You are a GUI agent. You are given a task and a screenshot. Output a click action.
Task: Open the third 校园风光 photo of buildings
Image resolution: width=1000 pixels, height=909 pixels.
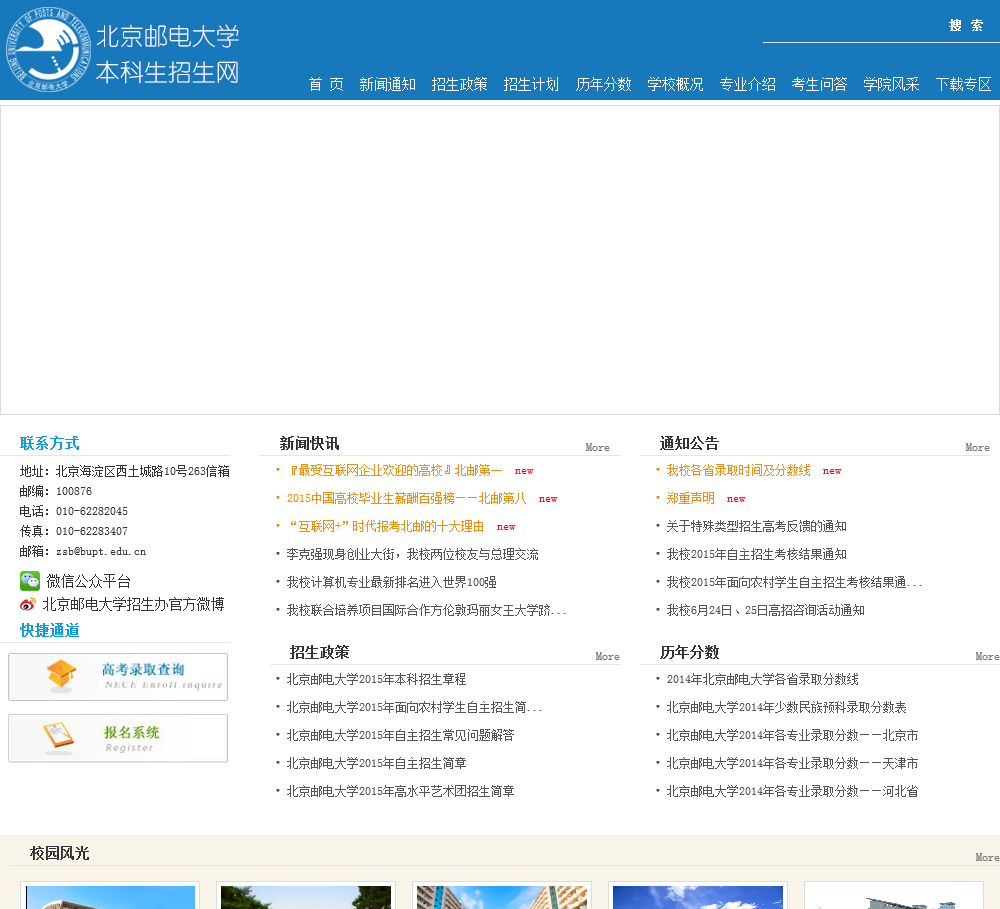pyautogui.click(x=502, y=897)
